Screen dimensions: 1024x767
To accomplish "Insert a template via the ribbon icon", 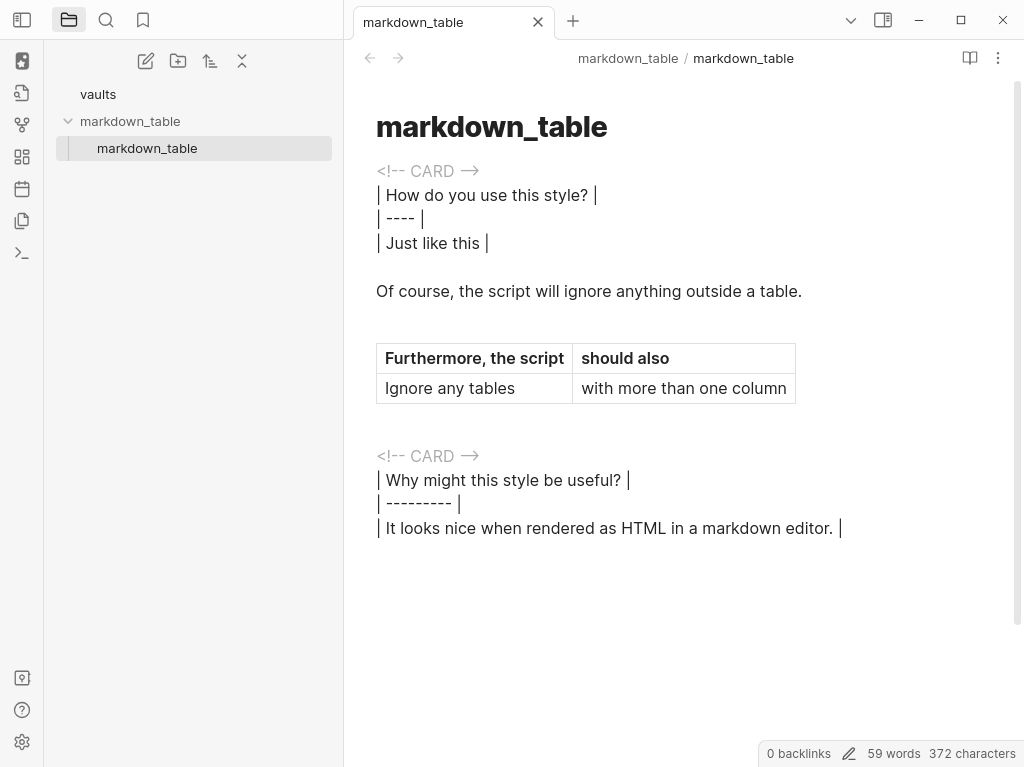I will (x=22, y=221).
